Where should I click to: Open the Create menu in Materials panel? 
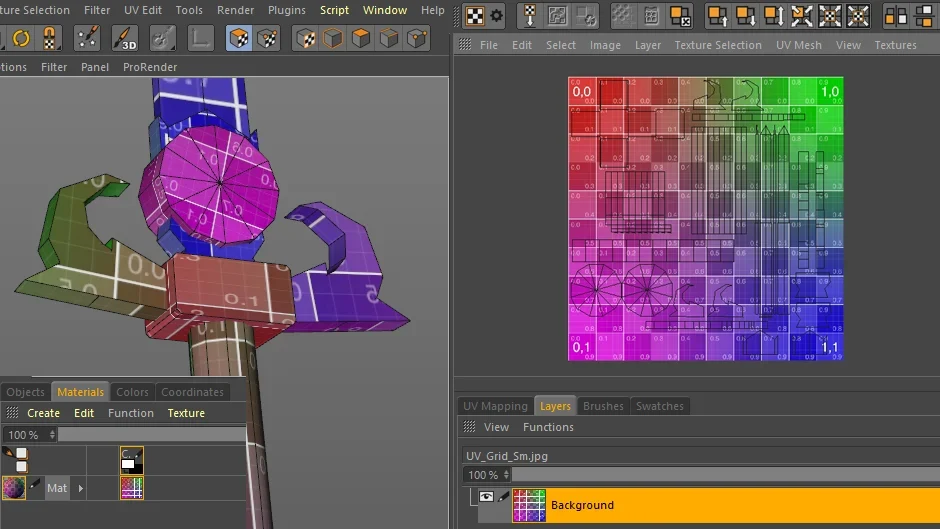click(x=43, y=413)
